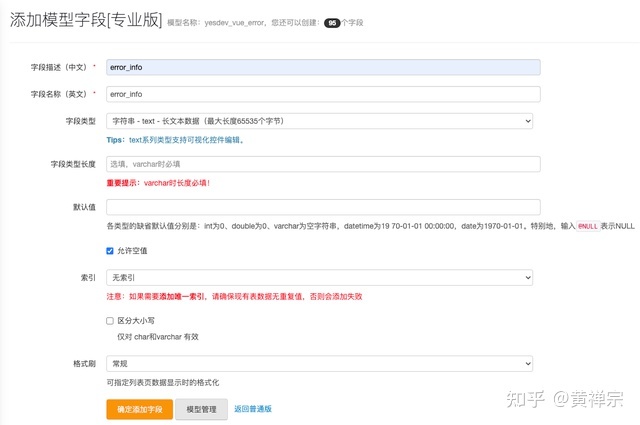Click the red 重要提示 varchar length warning
This screenshot has height=425, width=640.
point(158,183)
